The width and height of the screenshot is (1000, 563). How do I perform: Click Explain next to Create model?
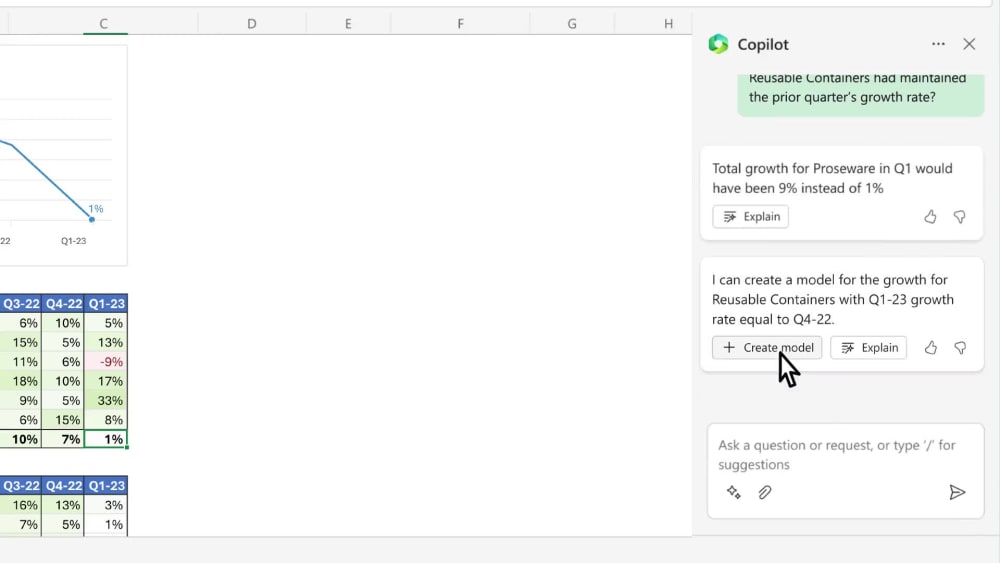coord(869,347)
